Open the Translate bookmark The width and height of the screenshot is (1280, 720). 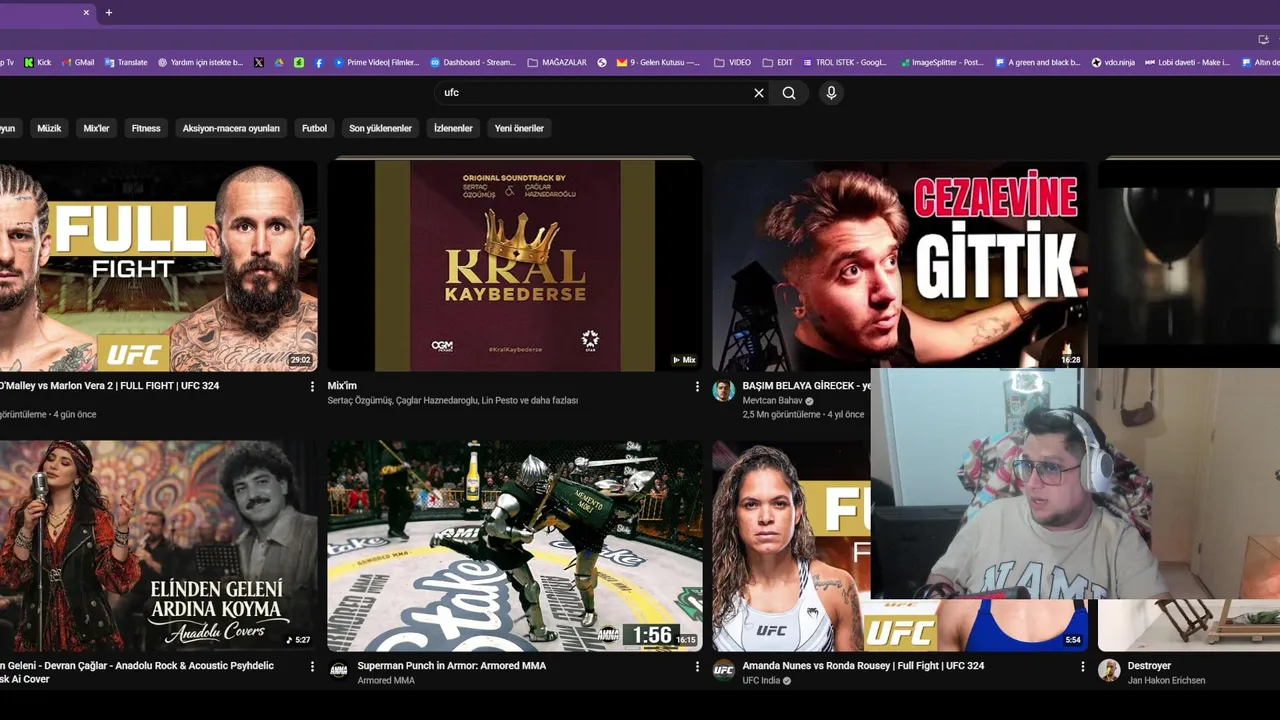126,62
